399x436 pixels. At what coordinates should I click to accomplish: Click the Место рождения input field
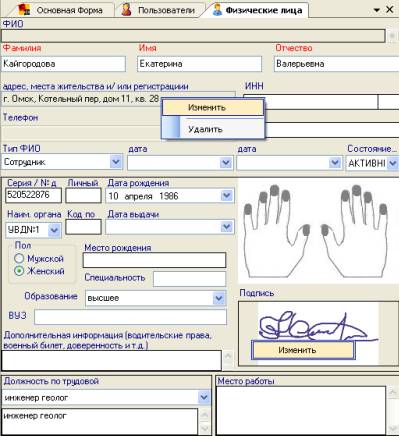point(154,260)
